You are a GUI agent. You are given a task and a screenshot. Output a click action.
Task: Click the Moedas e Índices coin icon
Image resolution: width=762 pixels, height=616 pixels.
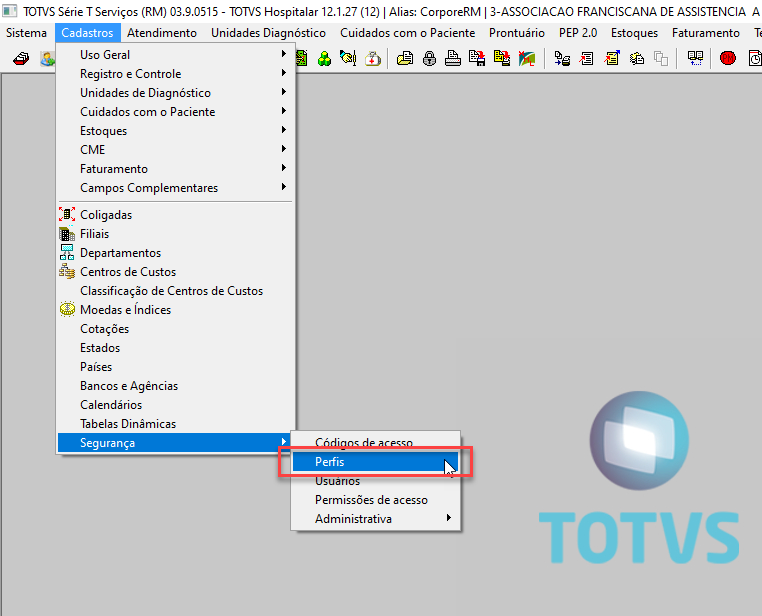[x=67, y=309]
